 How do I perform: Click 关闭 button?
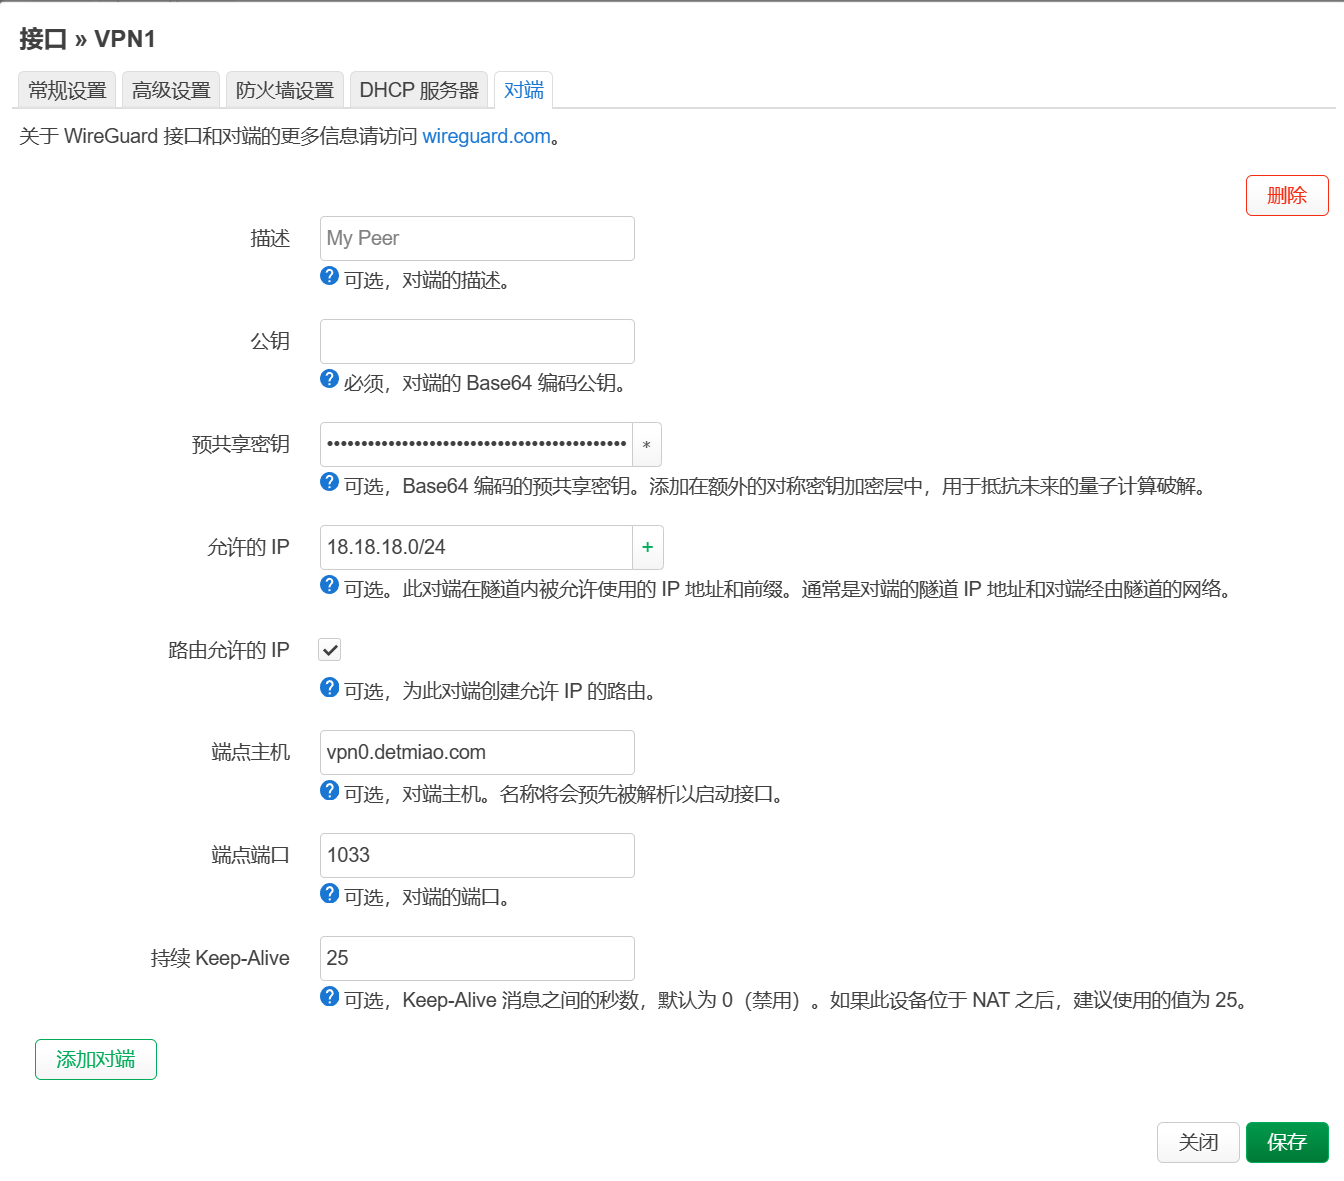coord(1198,1142)
